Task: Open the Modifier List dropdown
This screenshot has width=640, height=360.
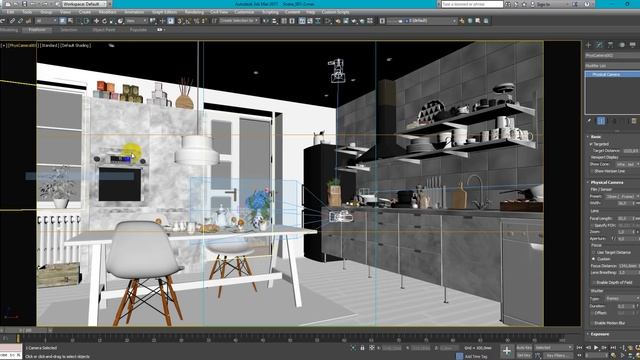Action: click(x=612, y=66)
